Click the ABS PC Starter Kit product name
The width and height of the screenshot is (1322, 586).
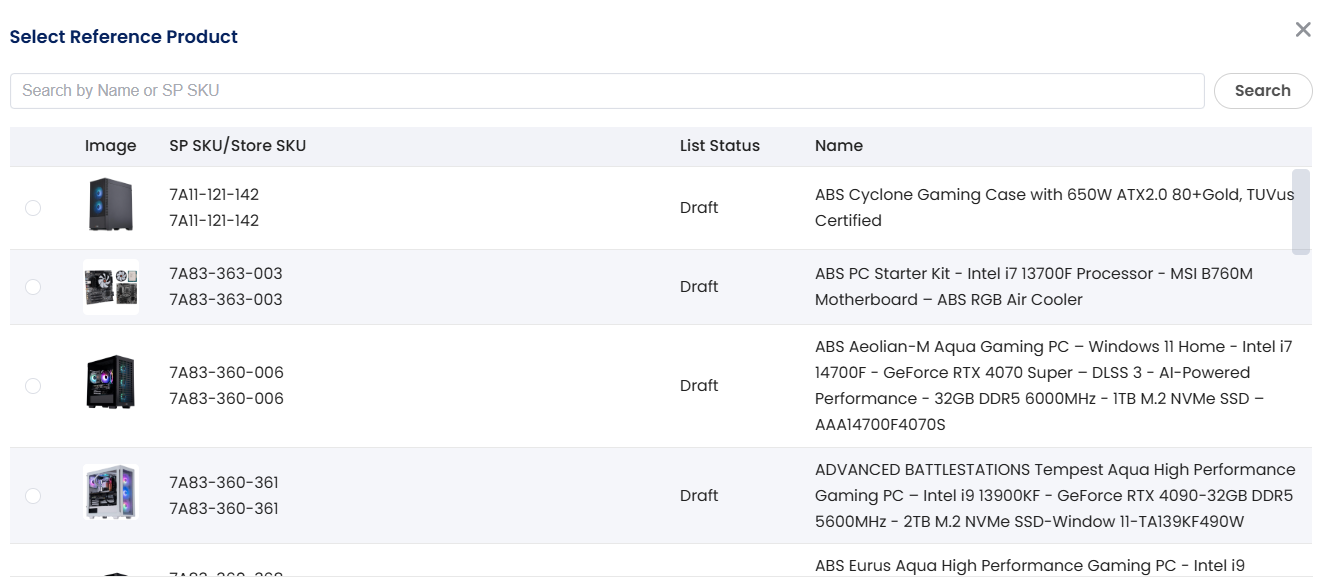(1034, 287)
